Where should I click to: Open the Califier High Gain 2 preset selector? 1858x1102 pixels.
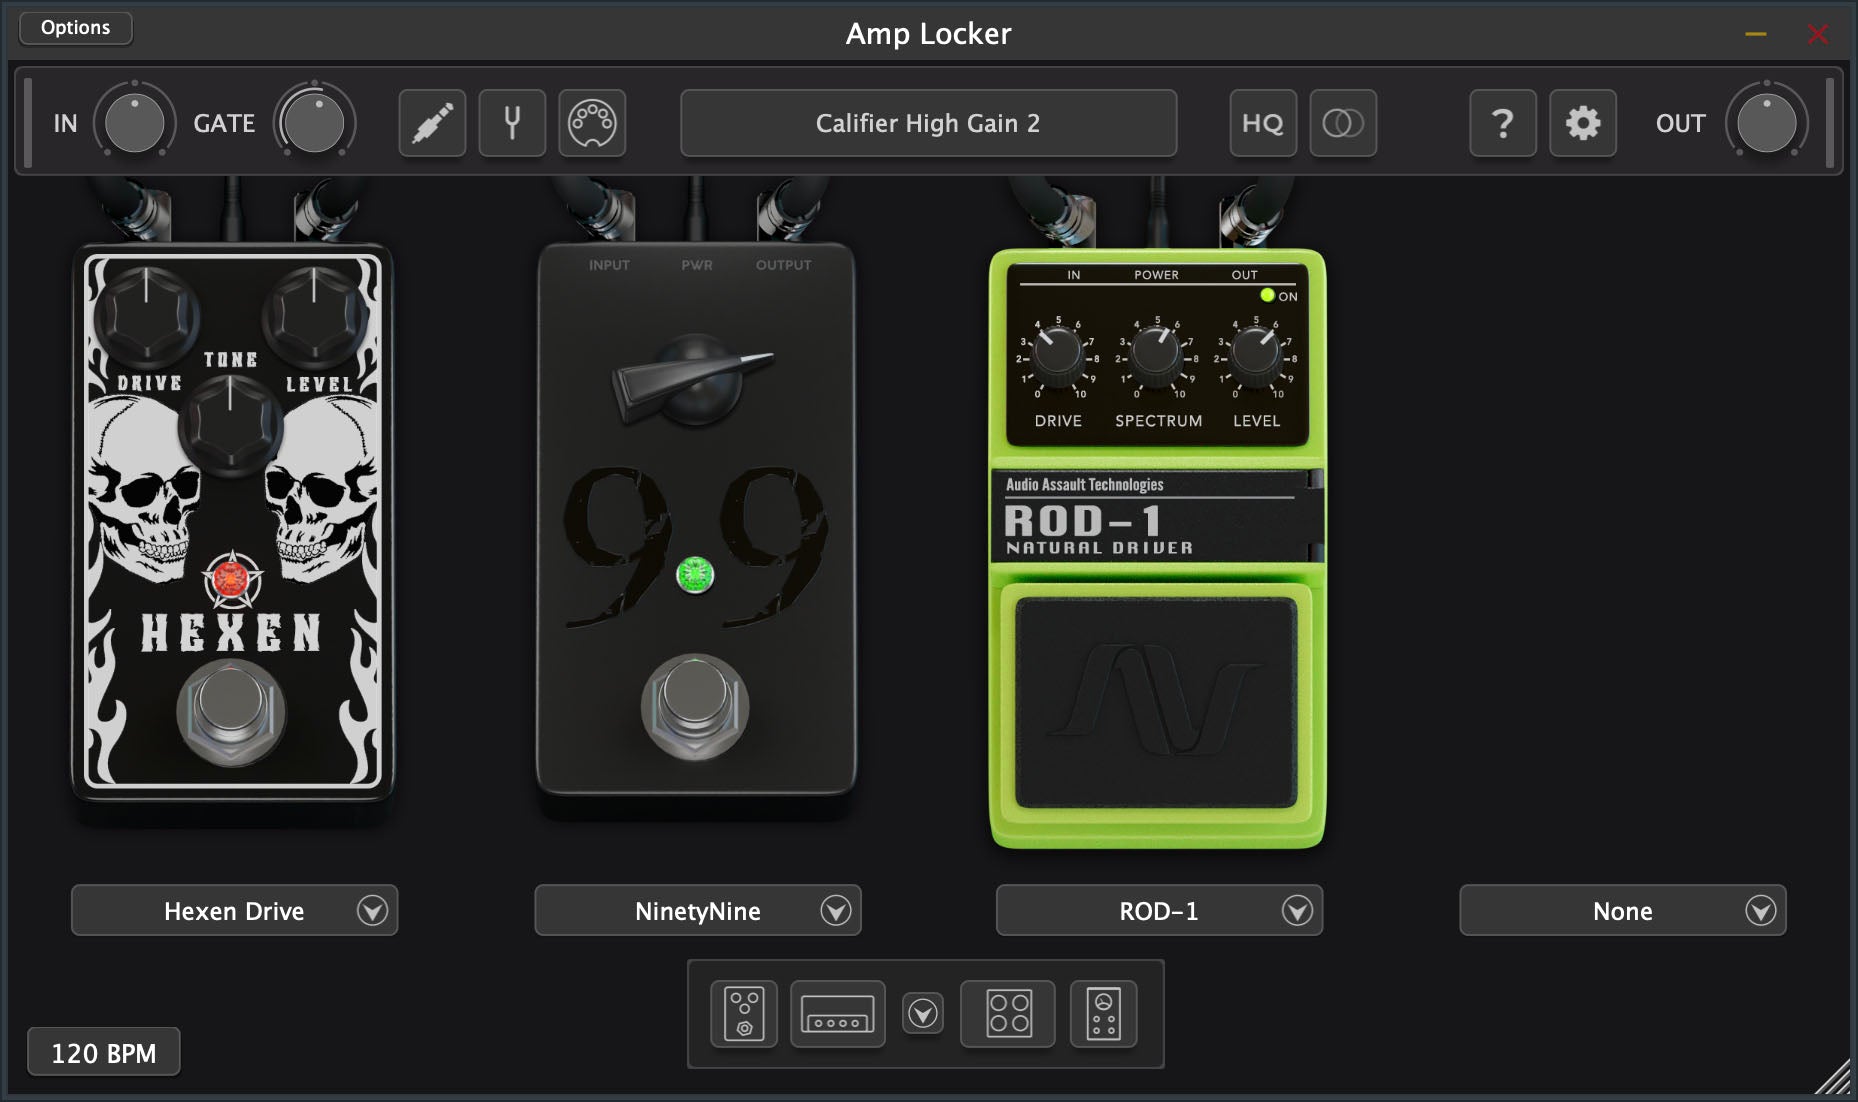click(927, 123)
